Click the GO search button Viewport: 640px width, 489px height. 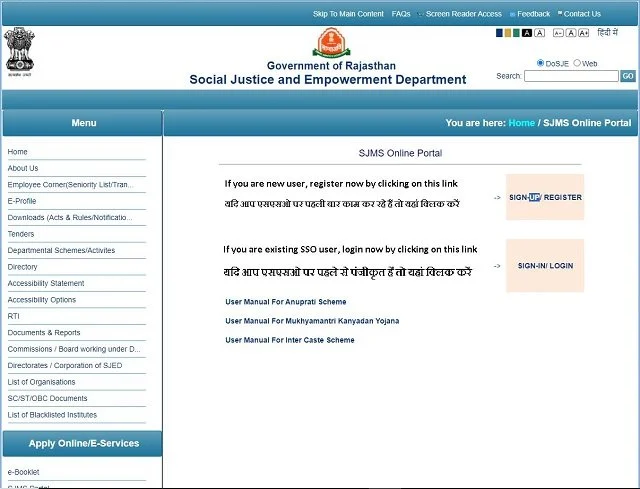628,76
